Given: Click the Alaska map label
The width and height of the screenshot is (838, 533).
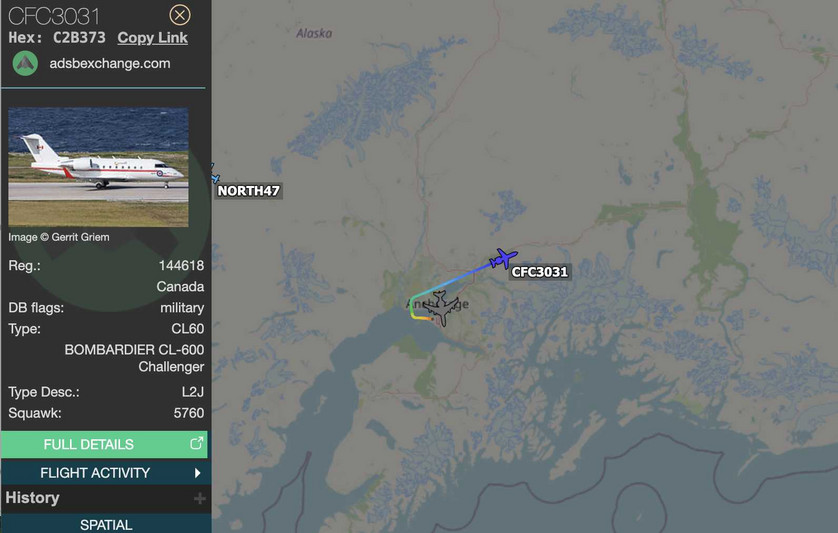Looking at the screenshot, I should 314,34.
